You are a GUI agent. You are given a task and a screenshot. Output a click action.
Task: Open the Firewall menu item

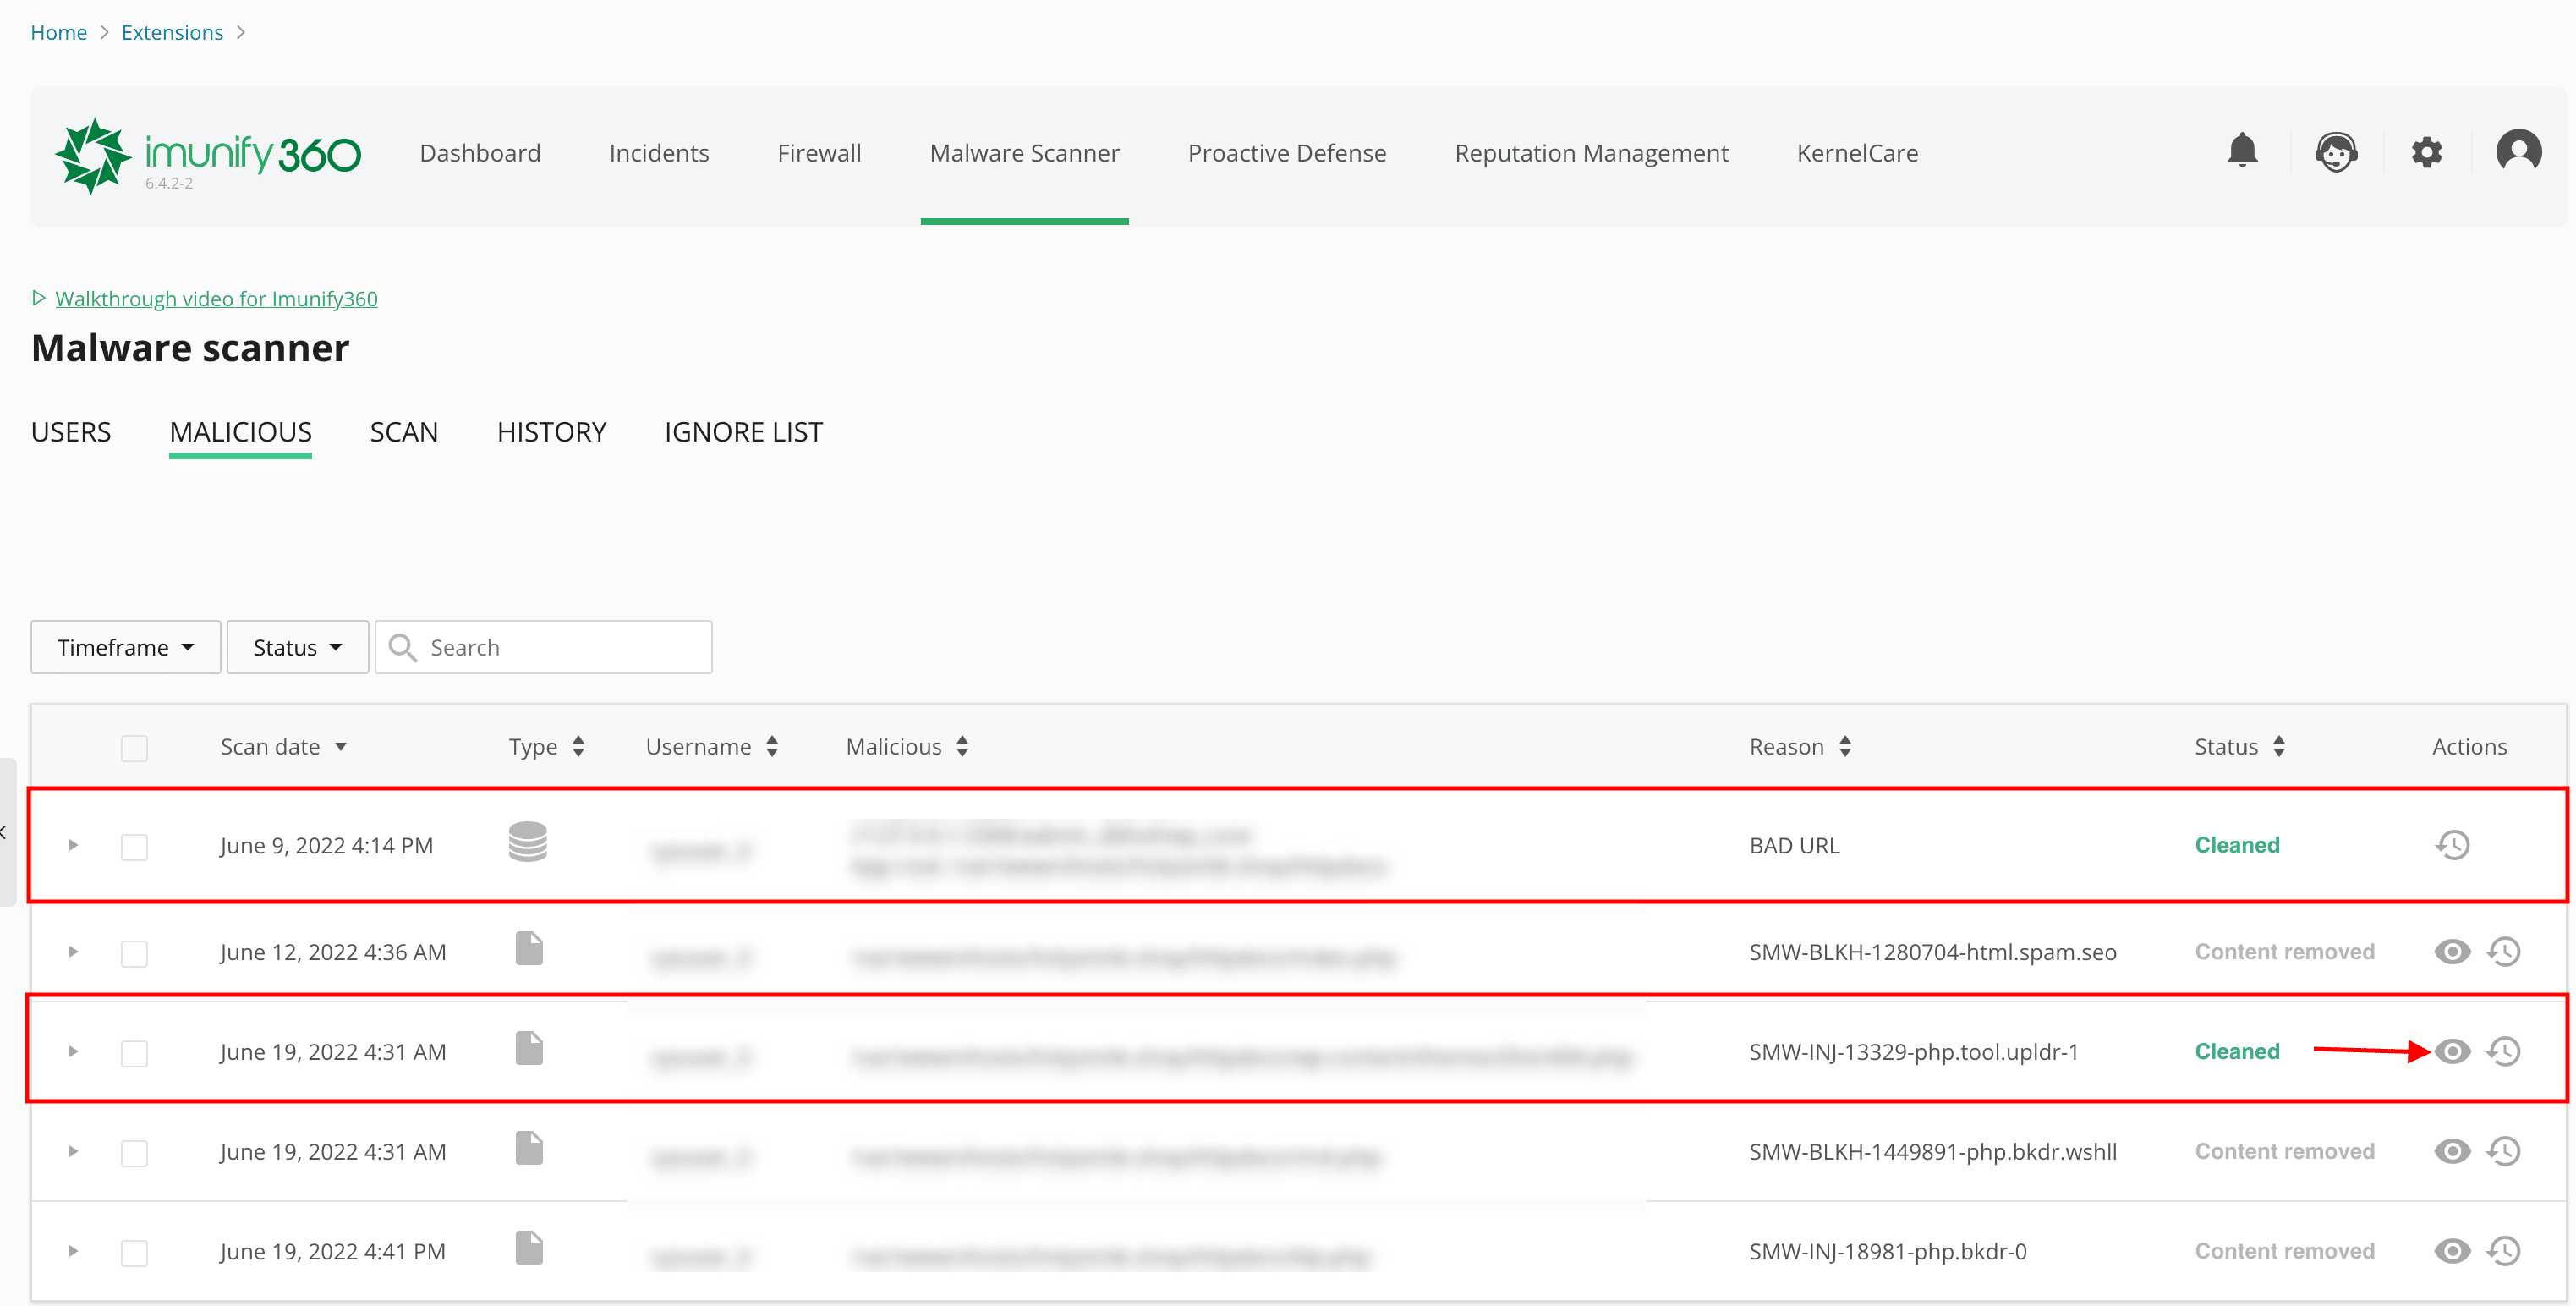(819, 153)
